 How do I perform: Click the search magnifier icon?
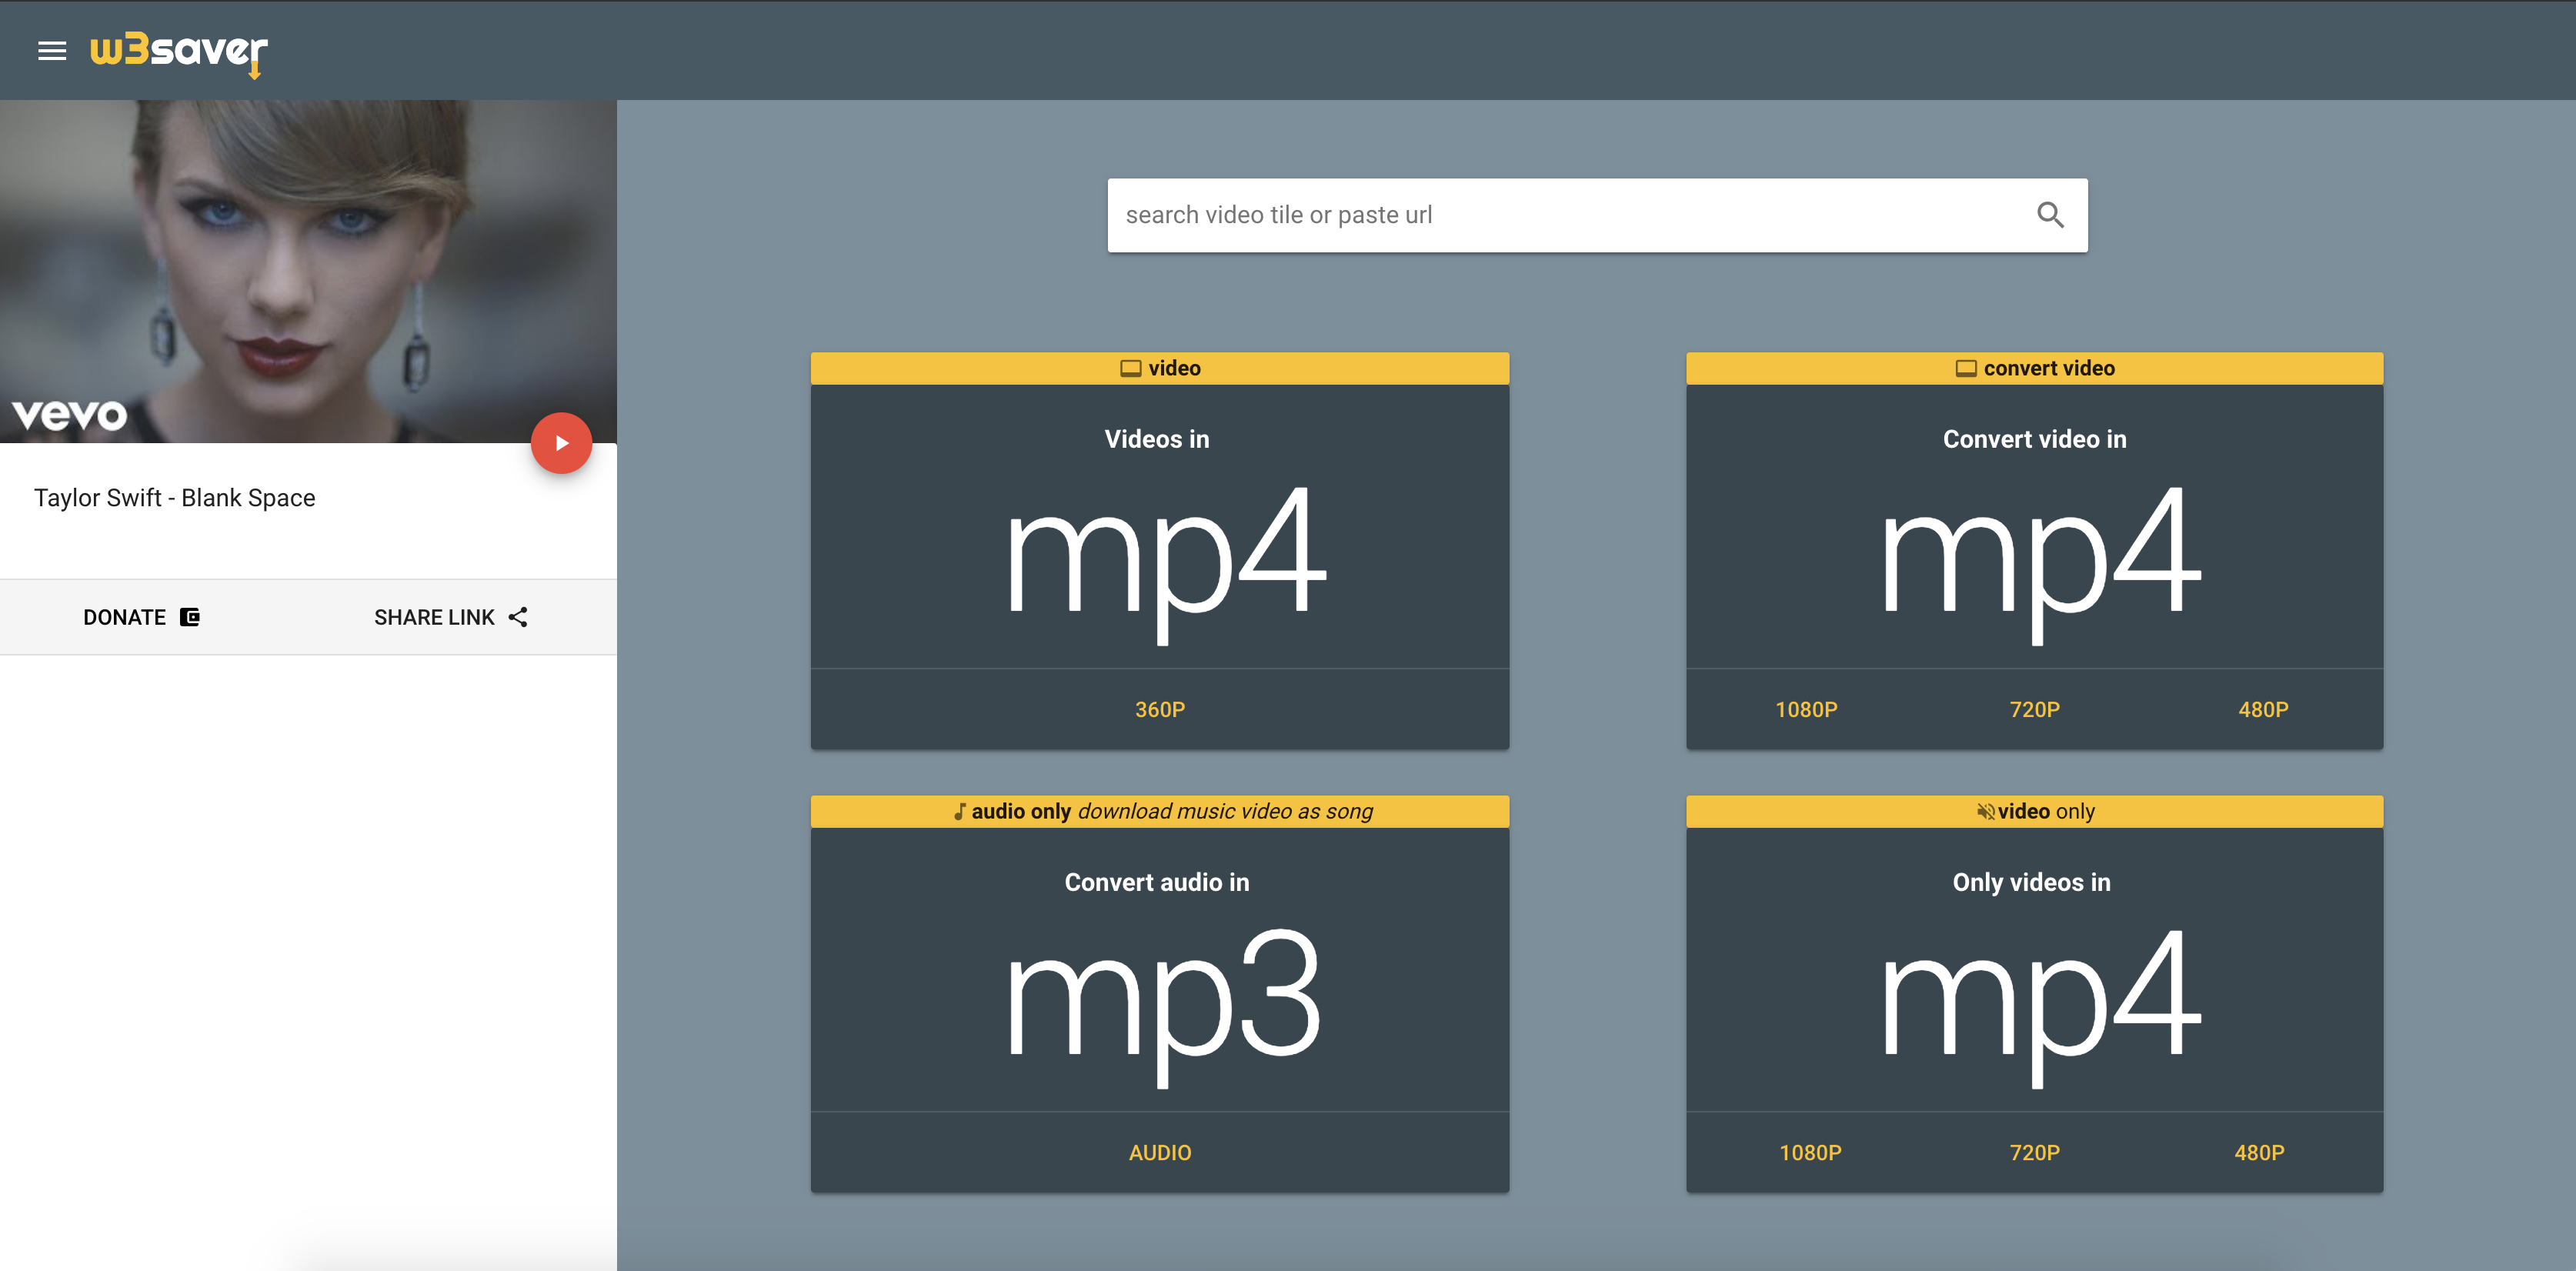point(2050,215)
